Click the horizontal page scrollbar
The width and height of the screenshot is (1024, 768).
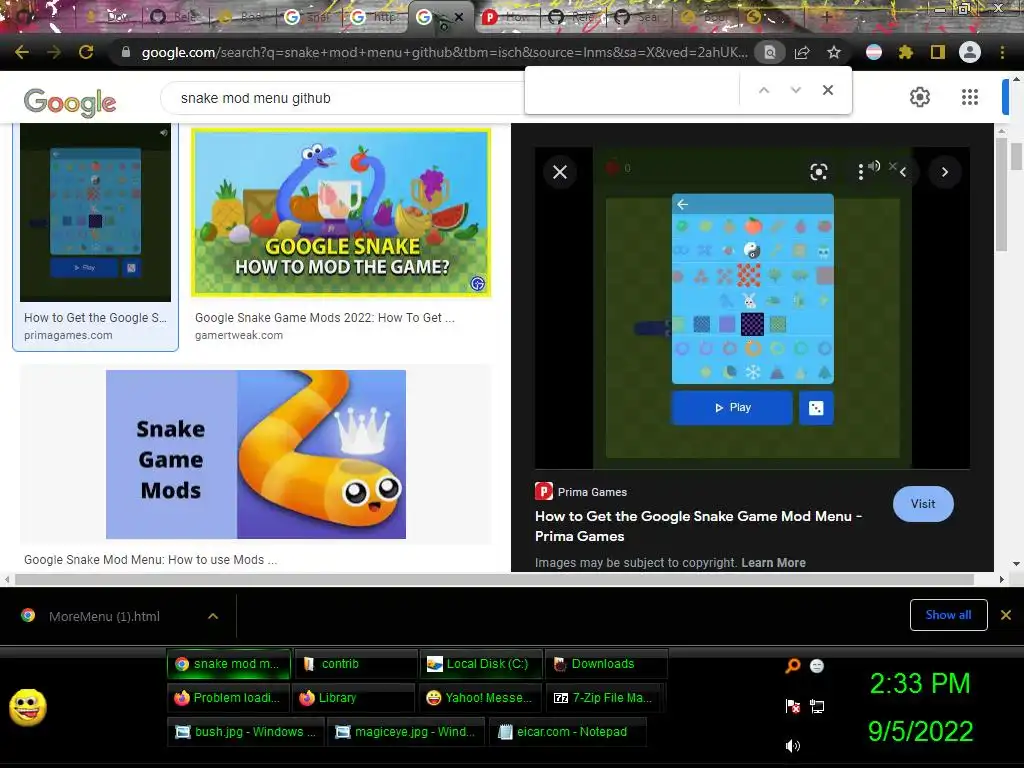pos(494,579)
